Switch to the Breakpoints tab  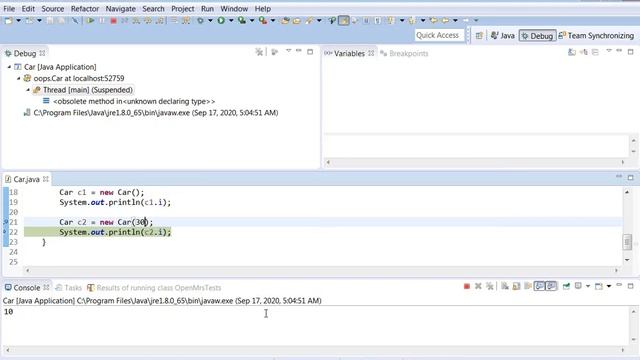coord(404,53)
